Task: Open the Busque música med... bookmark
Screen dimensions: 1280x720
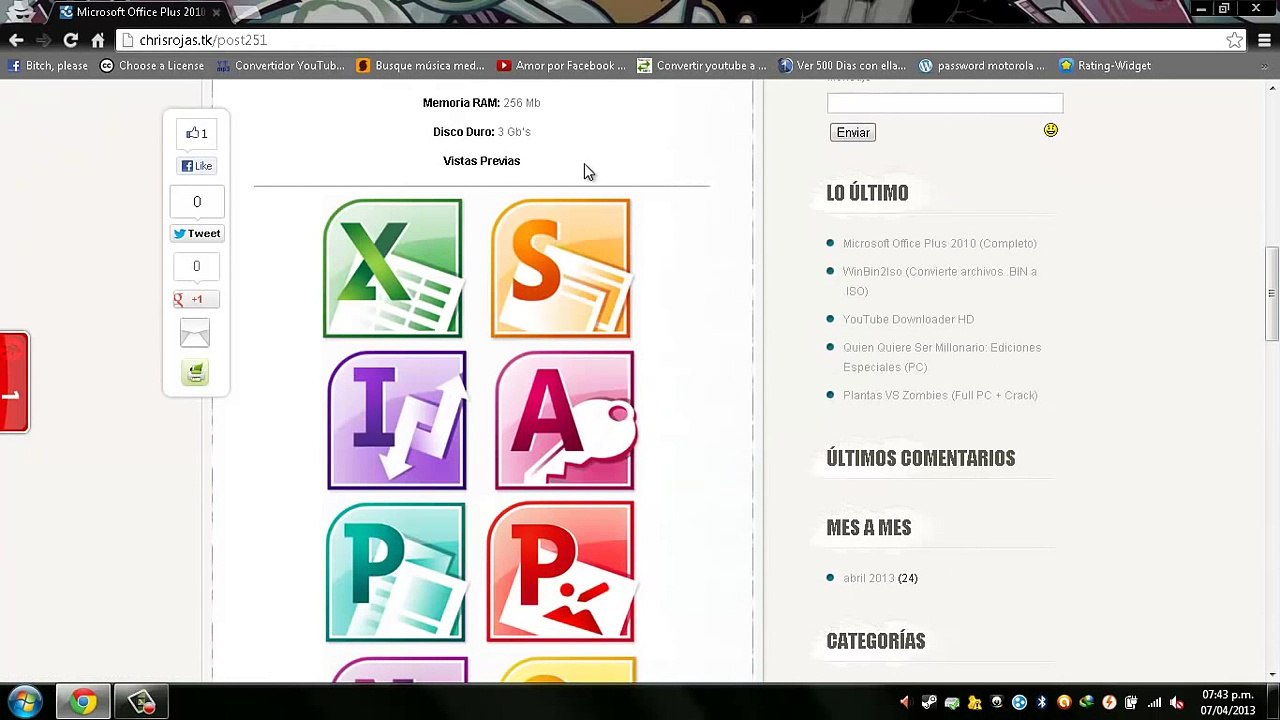Action: [x=420, y=66]
